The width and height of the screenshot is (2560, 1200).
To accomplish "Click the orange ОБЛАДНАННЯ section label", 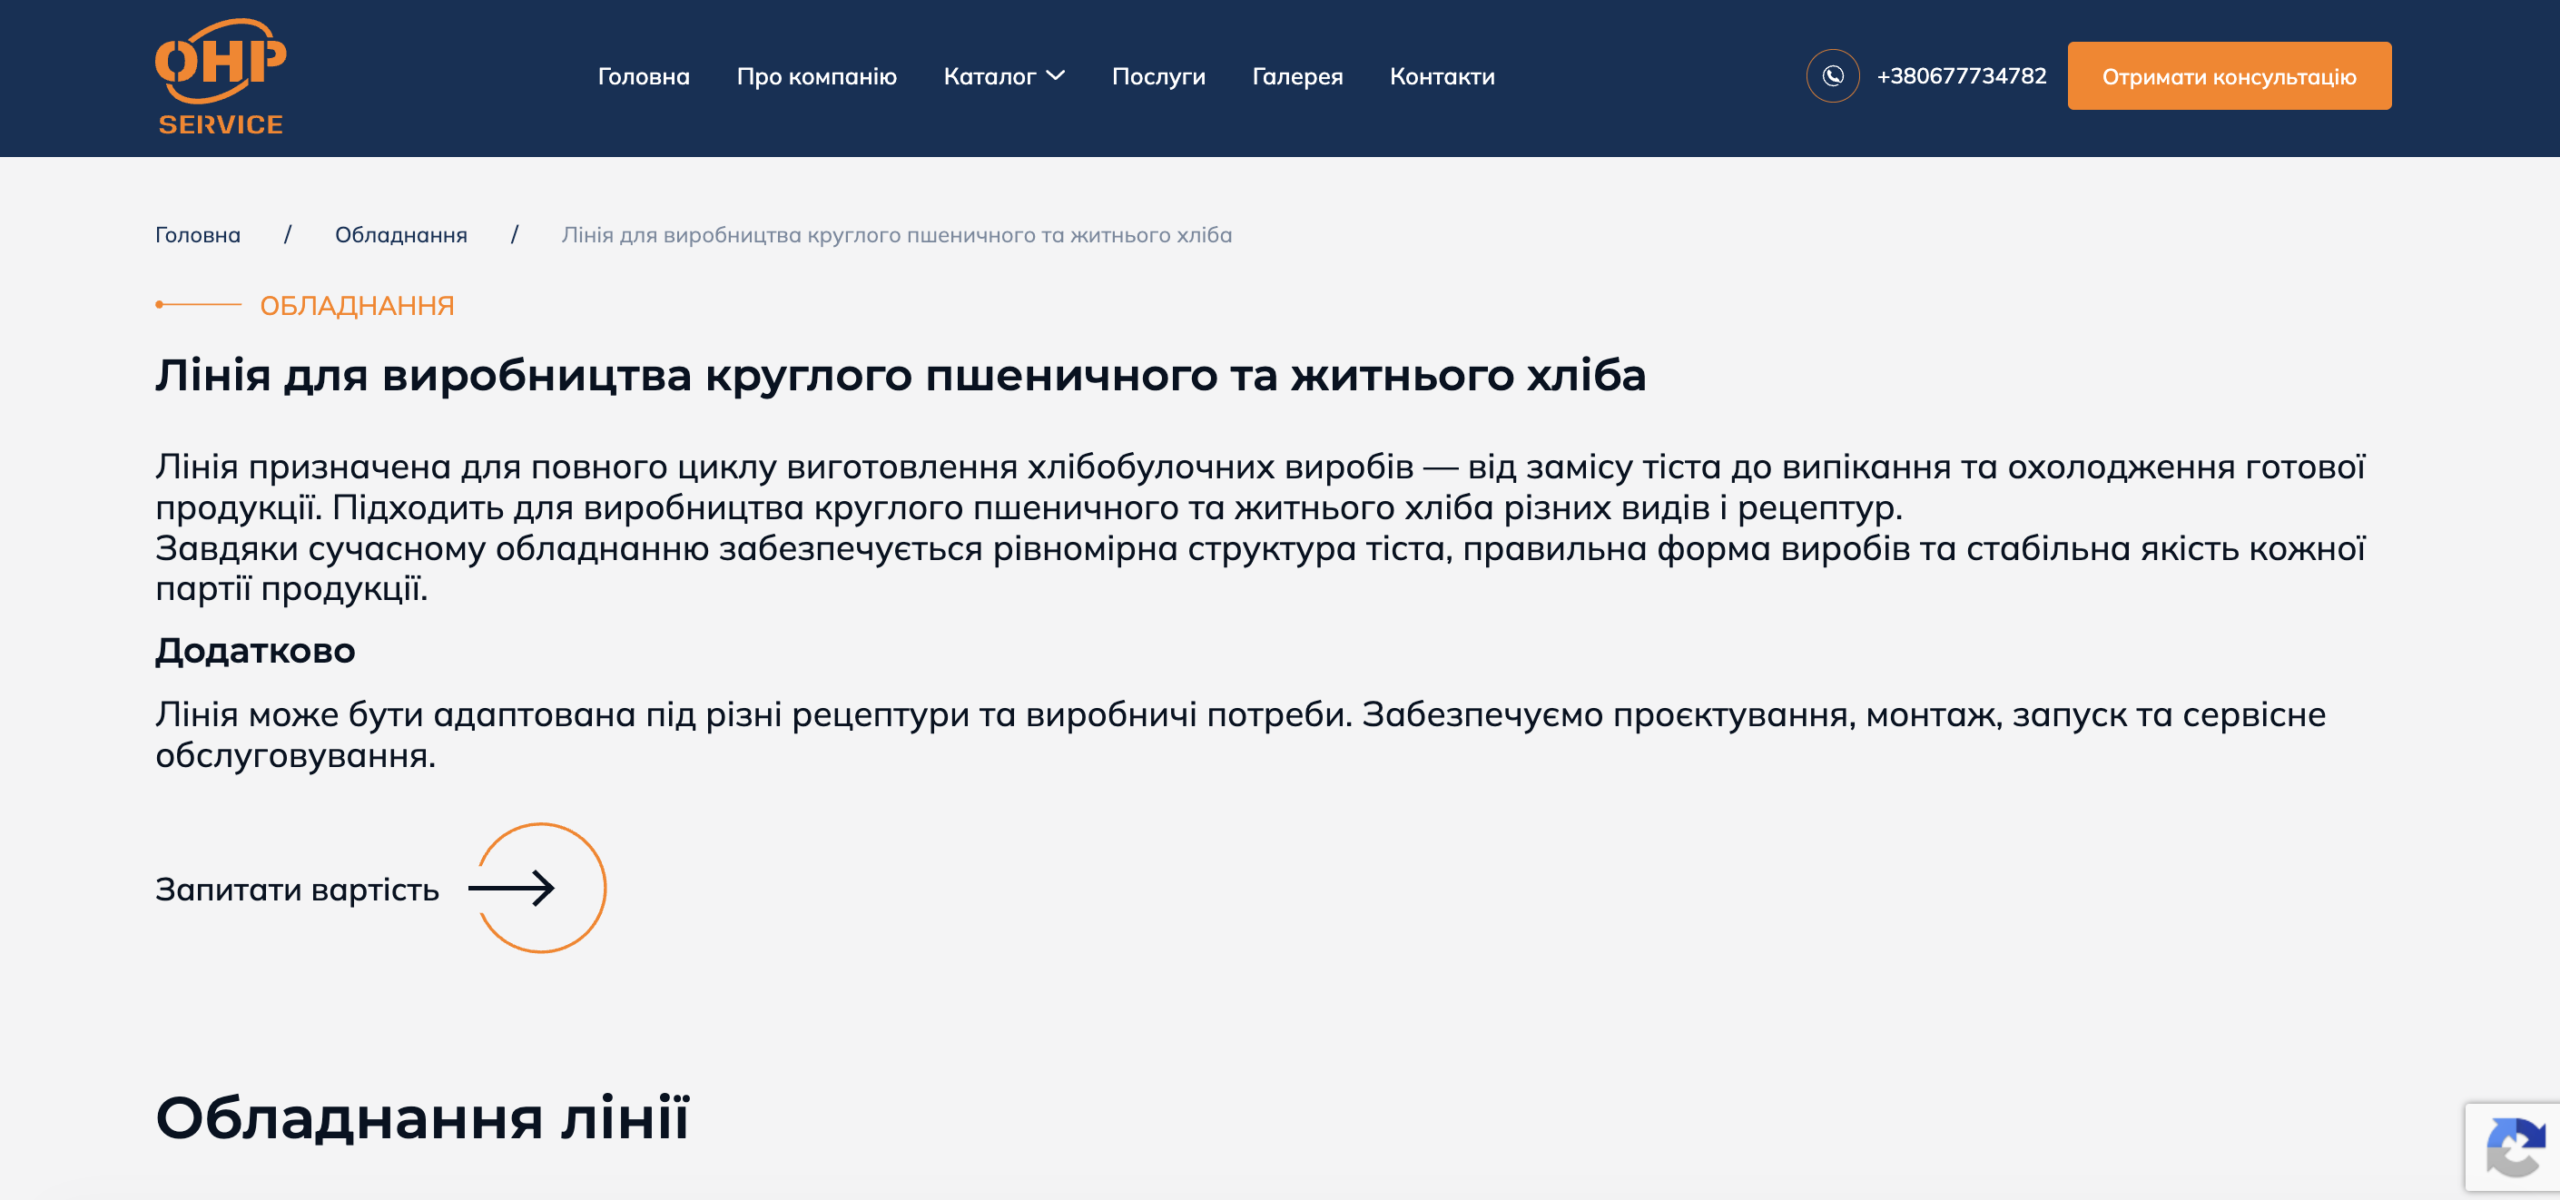I will [357, 305].
